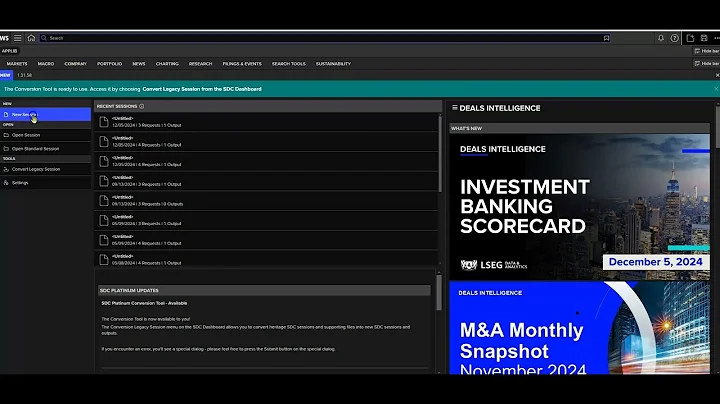720x404 pixels.
Task: Open the SUSTAINABILITY menu
Action: [333, 64]
